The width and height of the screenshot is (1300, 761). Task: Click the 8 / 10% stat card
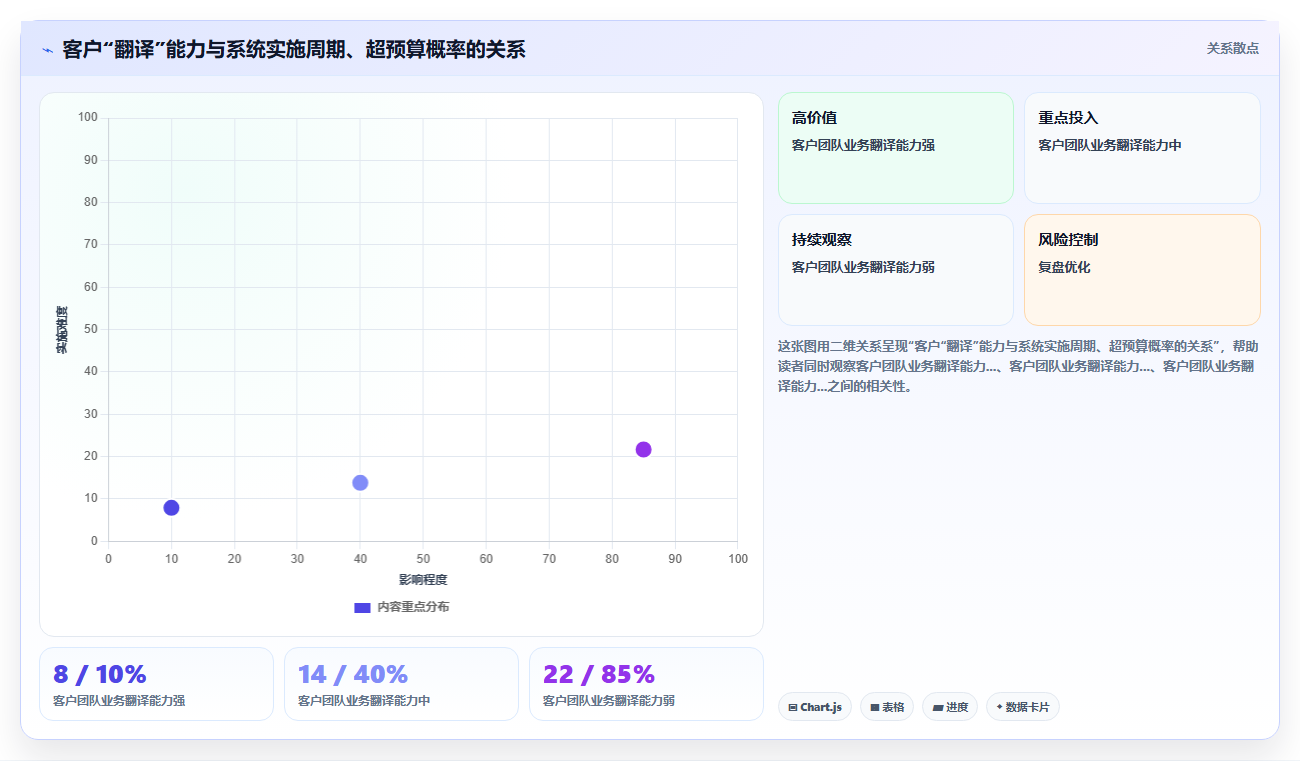point(156,684)
